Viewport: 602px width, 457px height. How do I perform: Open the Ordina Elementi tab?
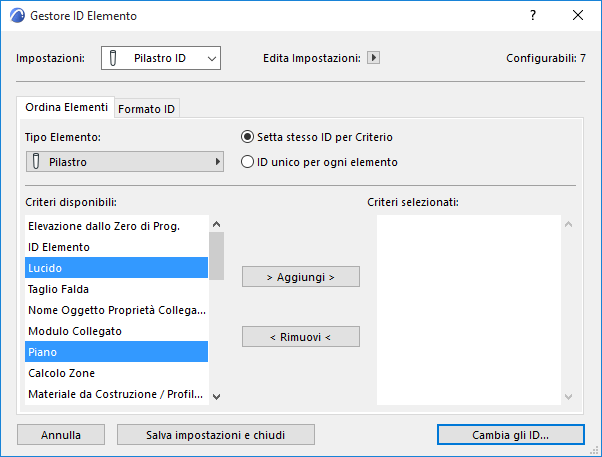pos(66,107)
